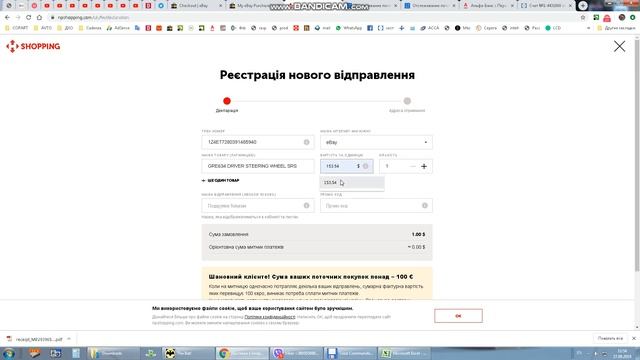Click the page vertical scrollbar
The height and width of the screenshot is (360, 640).
[637, 155]
